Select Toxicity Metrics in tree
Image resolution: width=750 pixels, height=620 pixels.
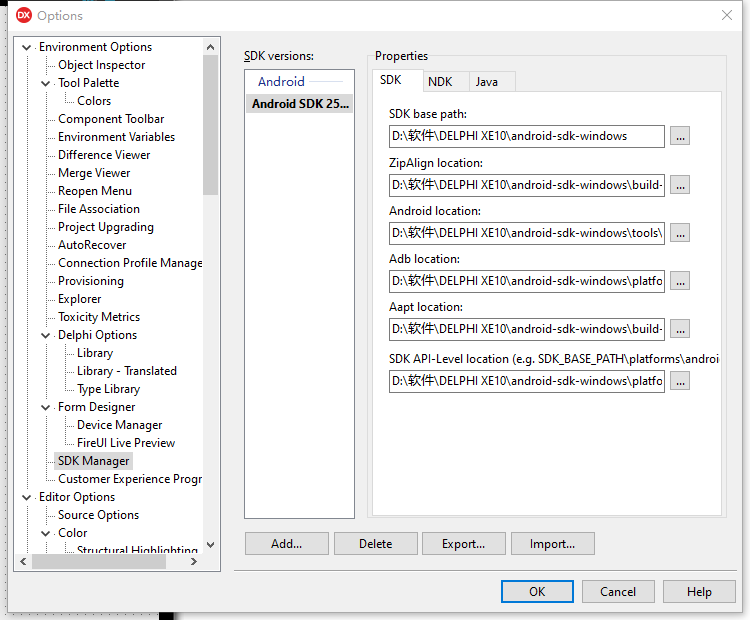(99, 317)
